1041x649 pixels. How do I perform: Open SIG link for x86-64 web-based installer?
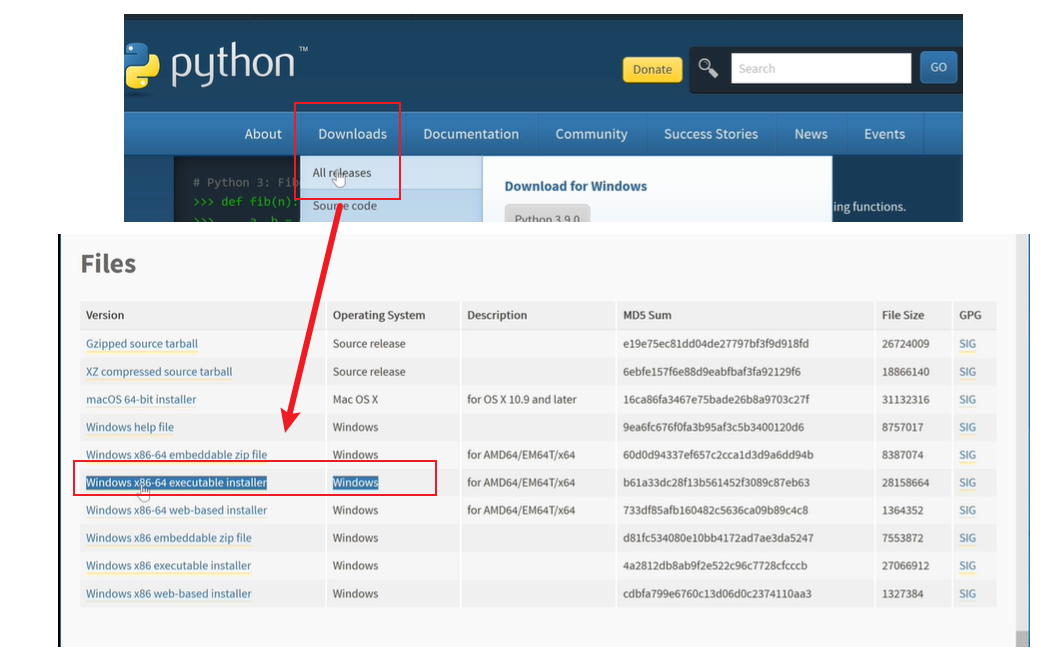point(967,510)
